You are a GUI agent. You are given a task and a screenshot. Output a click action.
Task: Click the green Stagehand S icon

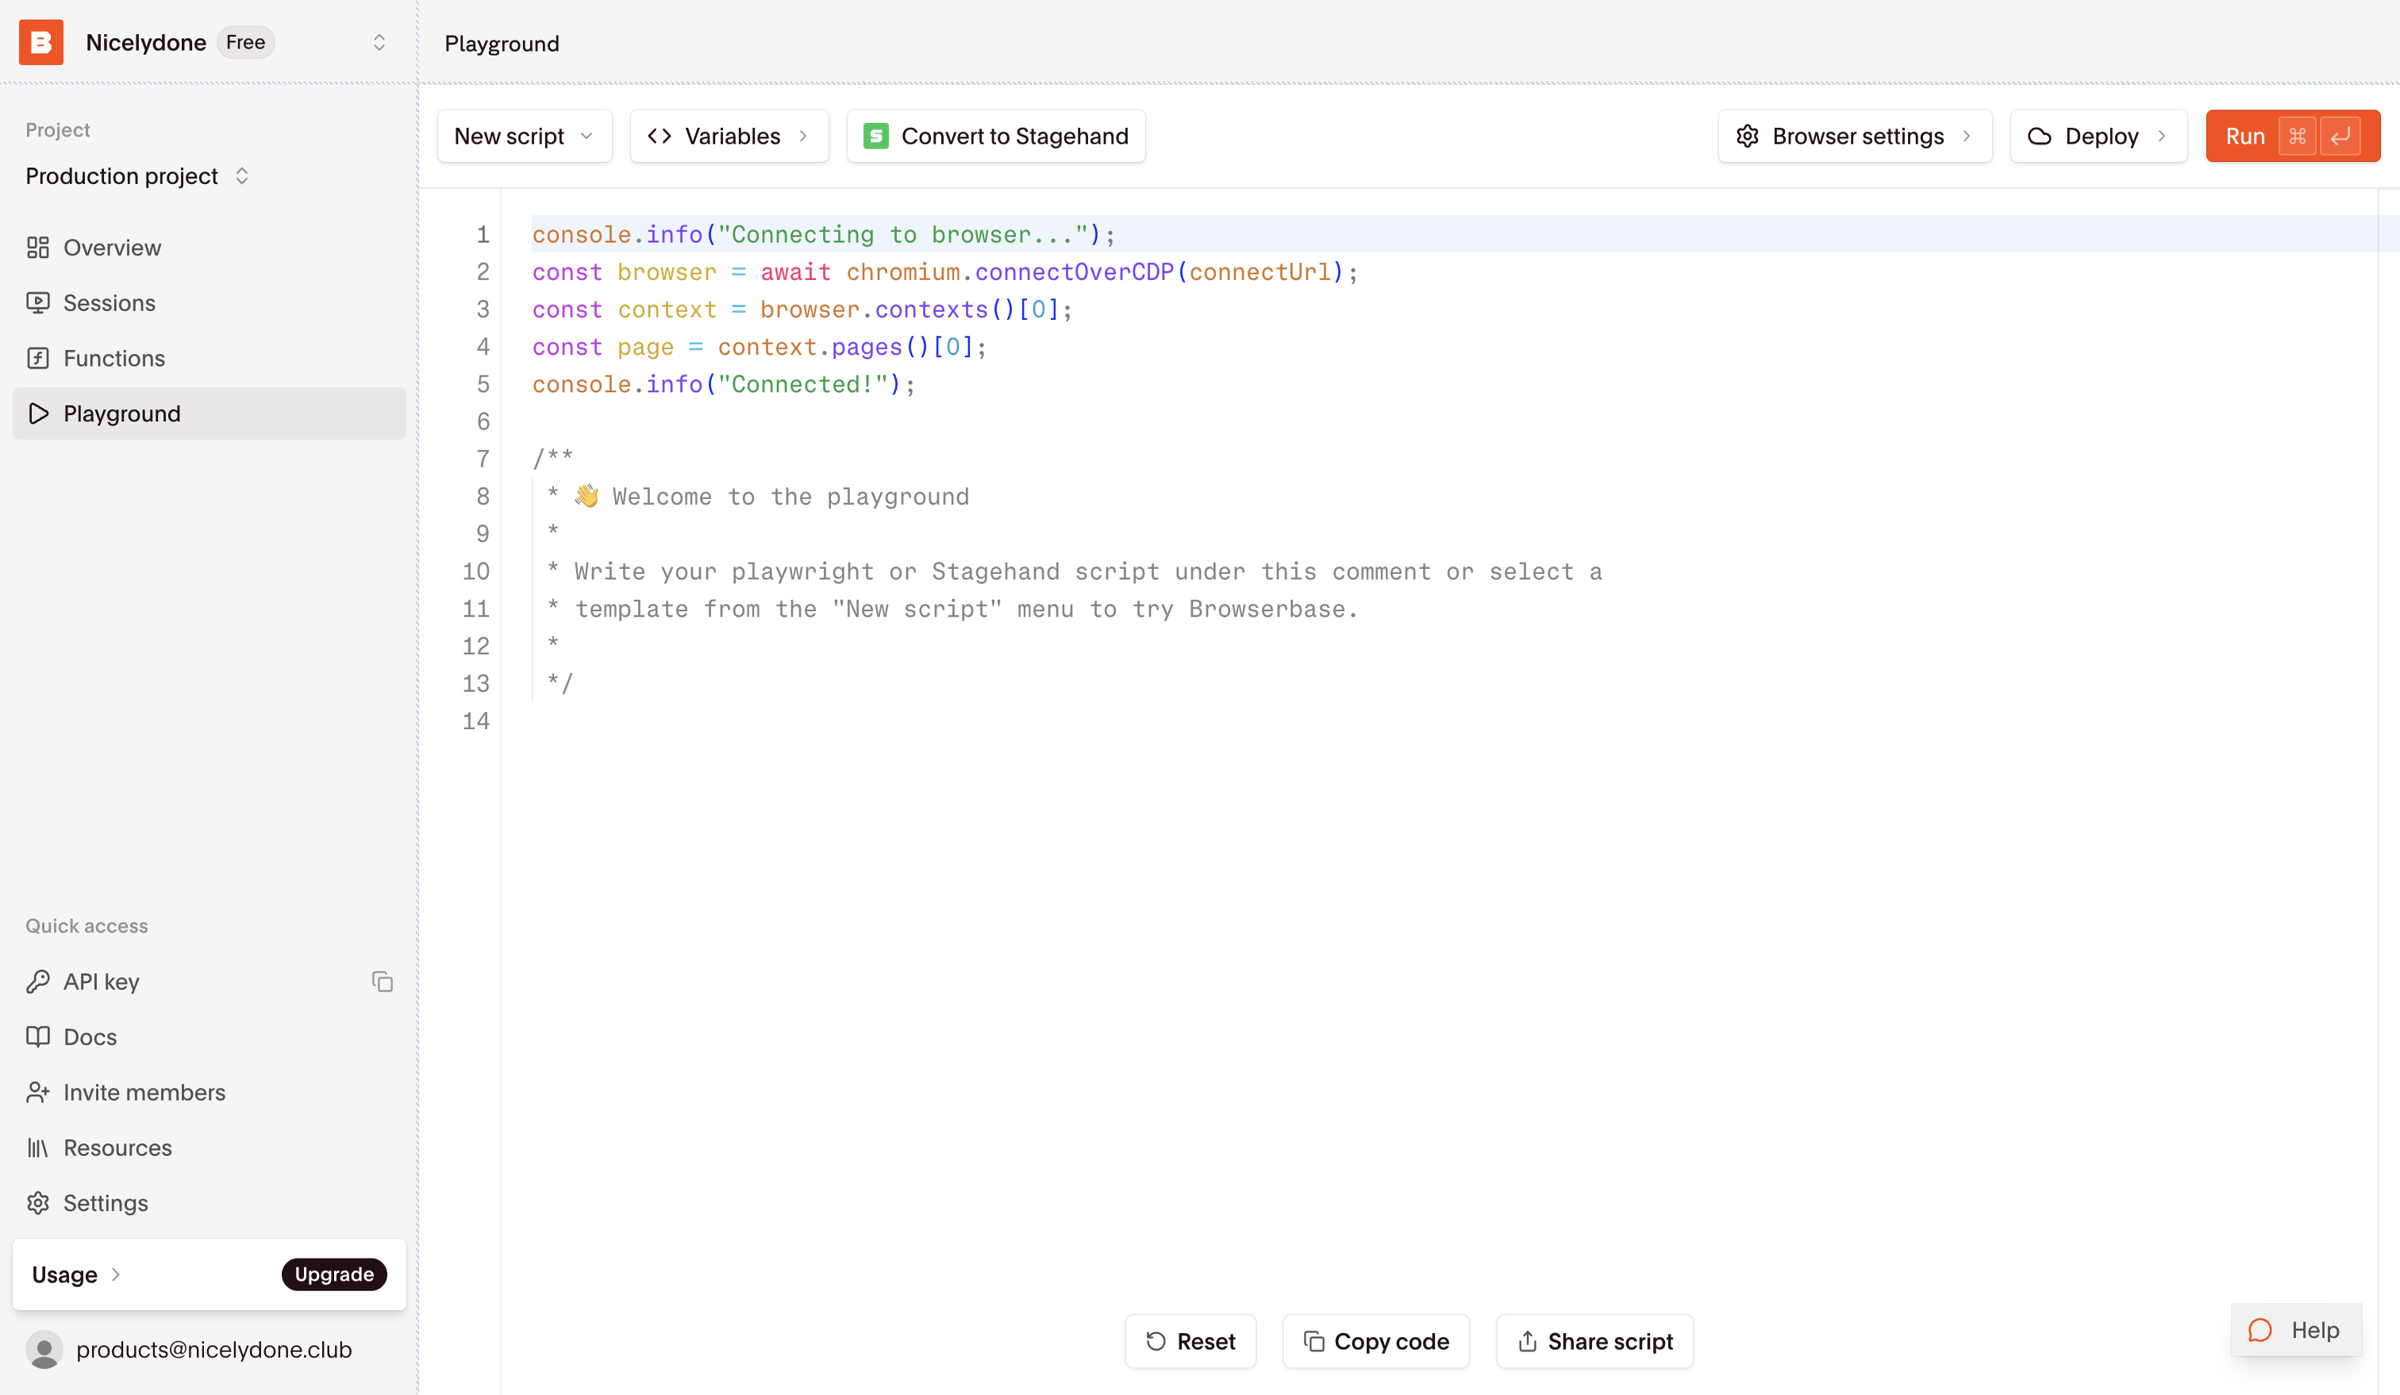pyautogui.click(x=876, y=136)
